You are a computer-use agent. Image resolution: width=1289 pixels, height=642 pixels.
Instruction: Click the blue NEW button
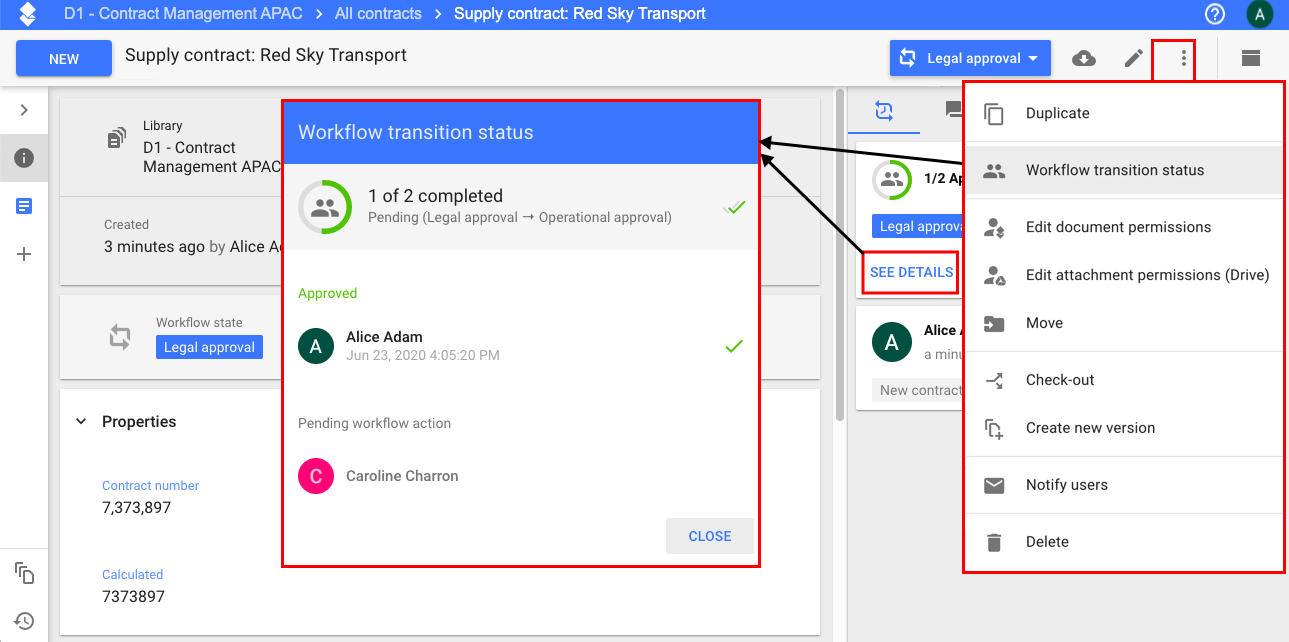(64, 59)
